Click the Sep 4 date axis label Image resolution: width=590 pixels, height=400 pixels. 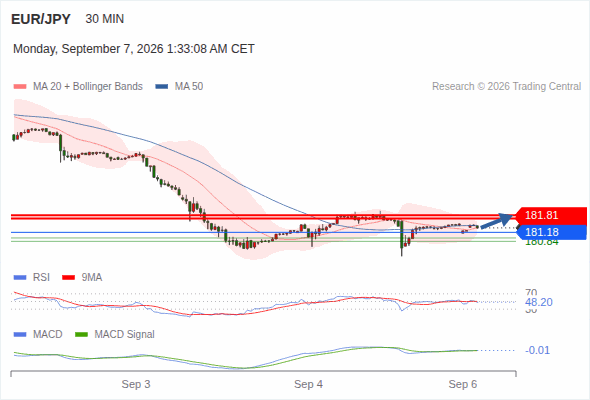pyautogui.click(x=309, y=384)
